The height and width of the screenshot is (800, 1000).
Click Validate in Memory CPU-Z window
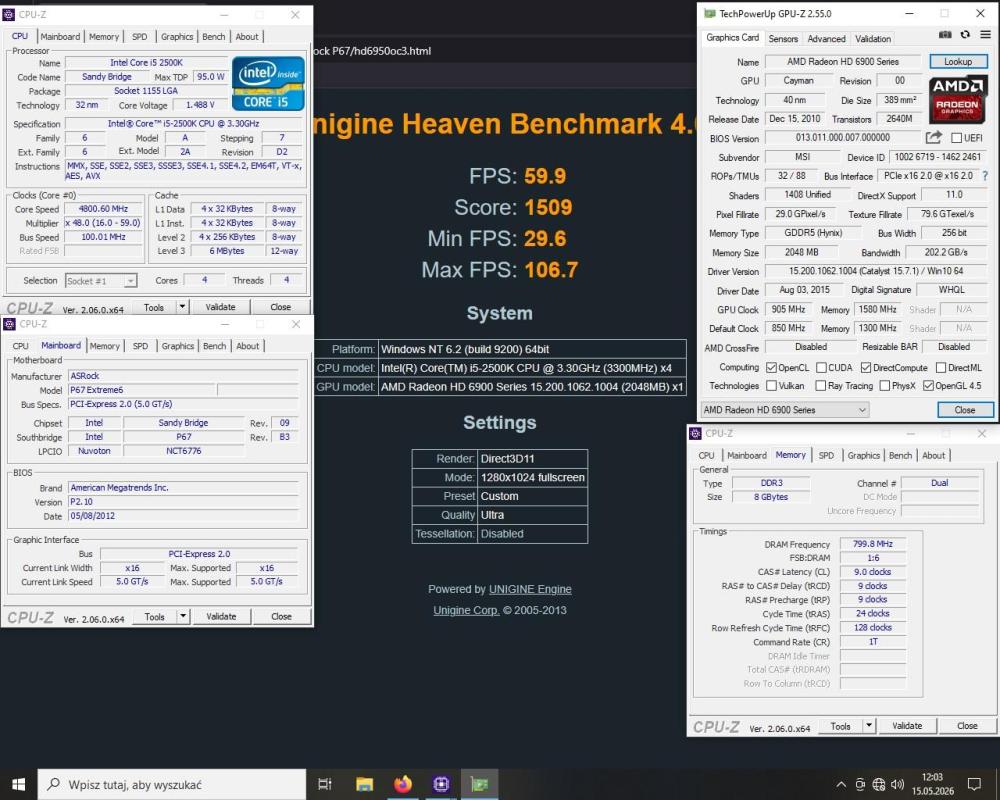tap(907, 725)
